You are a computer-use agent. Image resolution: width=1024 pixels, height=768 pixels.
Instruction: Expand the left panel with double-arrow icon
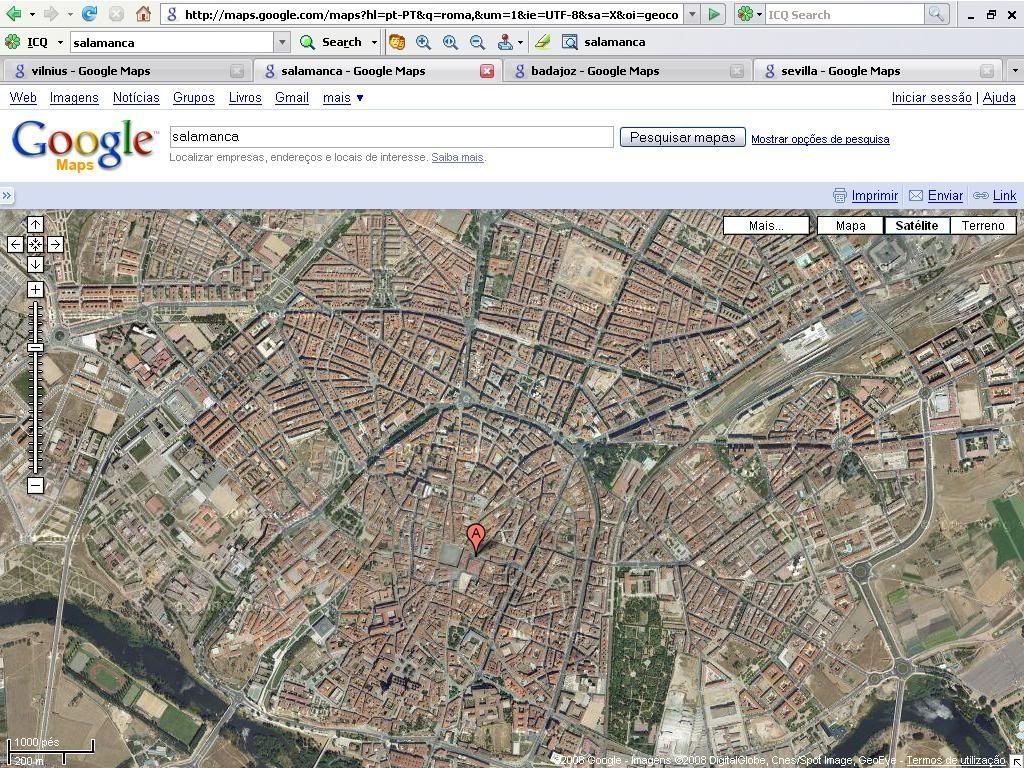[7, 196]
